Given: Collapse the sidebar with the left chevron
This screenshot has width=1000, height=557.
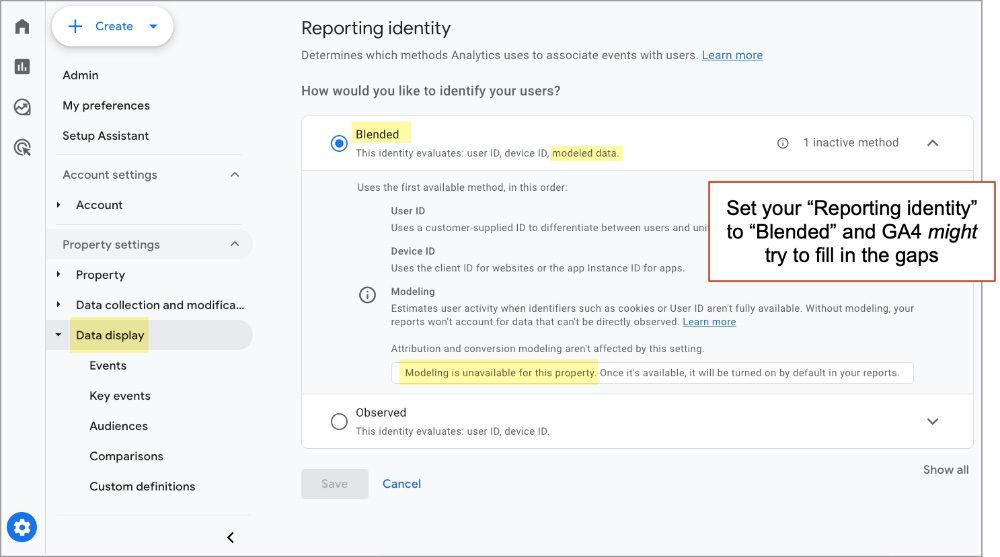Looking at the screenshot, I should [230, 537].
